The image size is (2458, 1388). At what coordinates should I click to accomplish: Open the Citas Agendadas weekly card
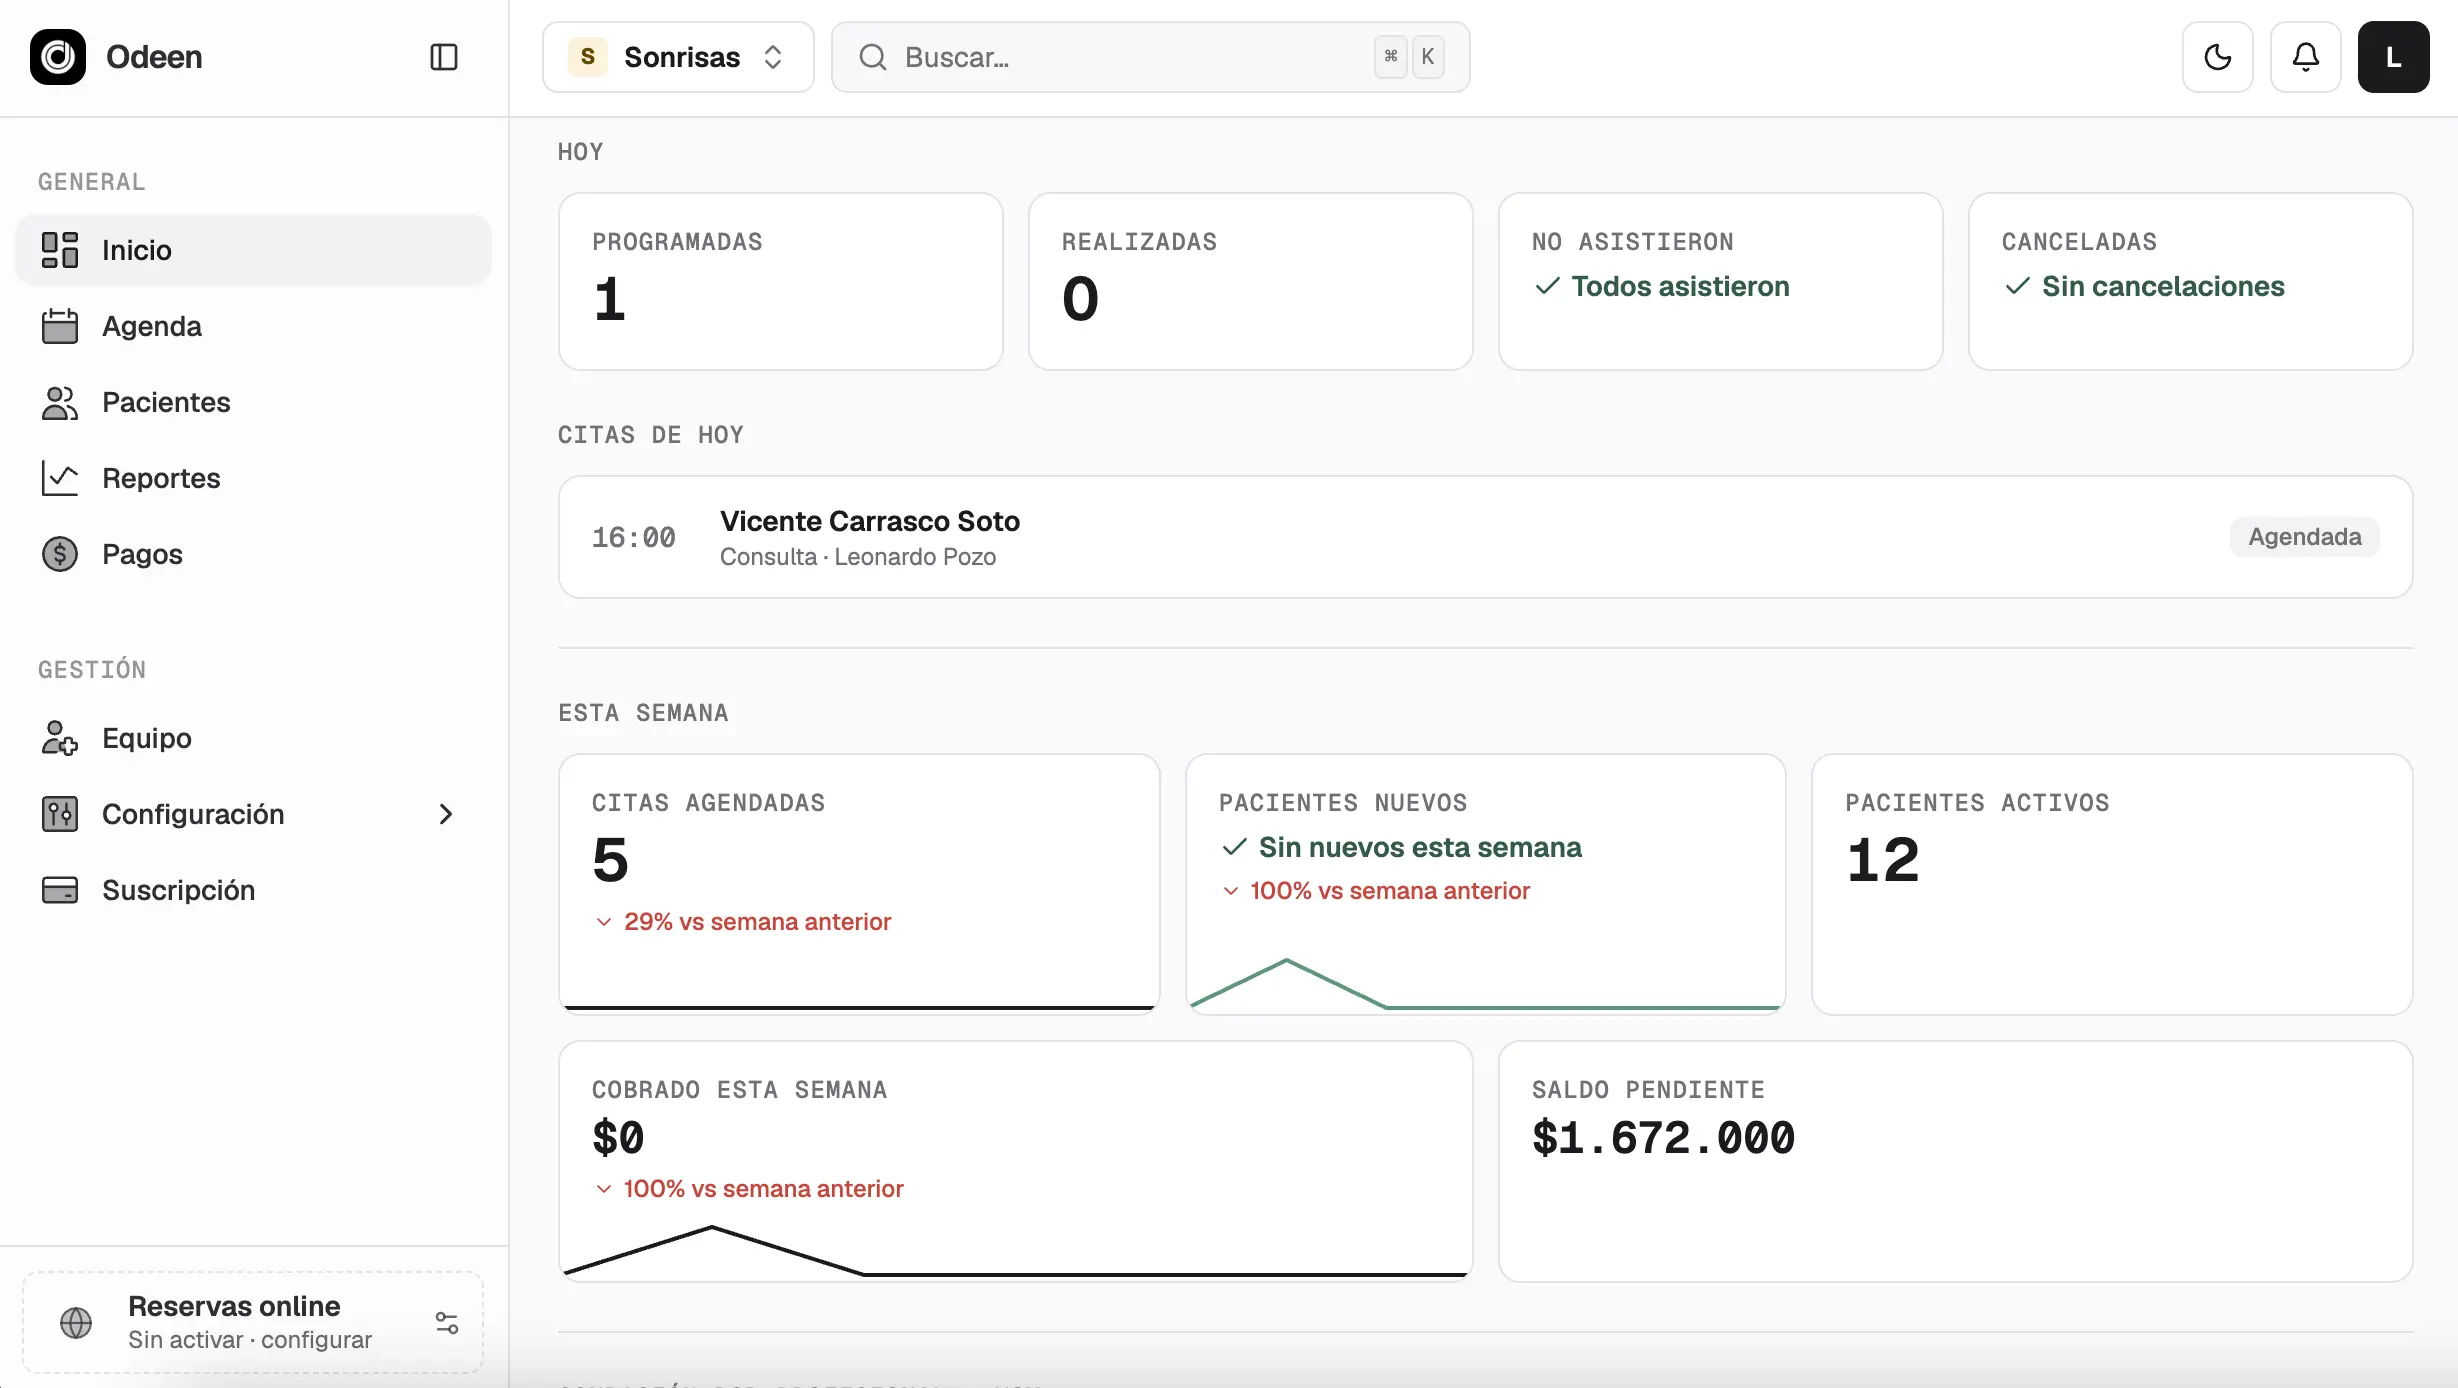click(859, 884)
